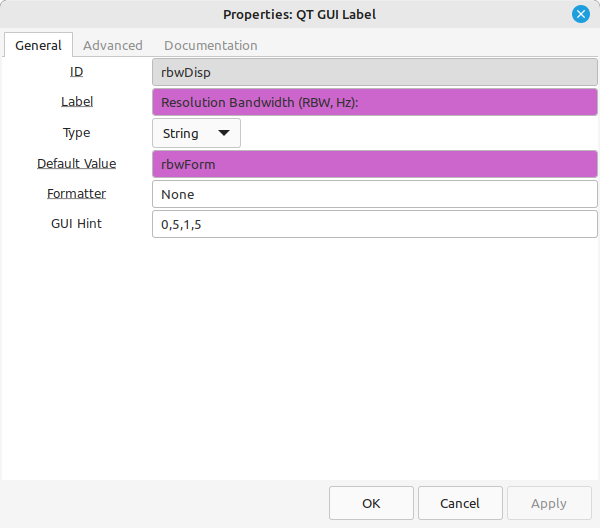
Task: Click the Formatter field showing None
Action: tap(375, 194)
